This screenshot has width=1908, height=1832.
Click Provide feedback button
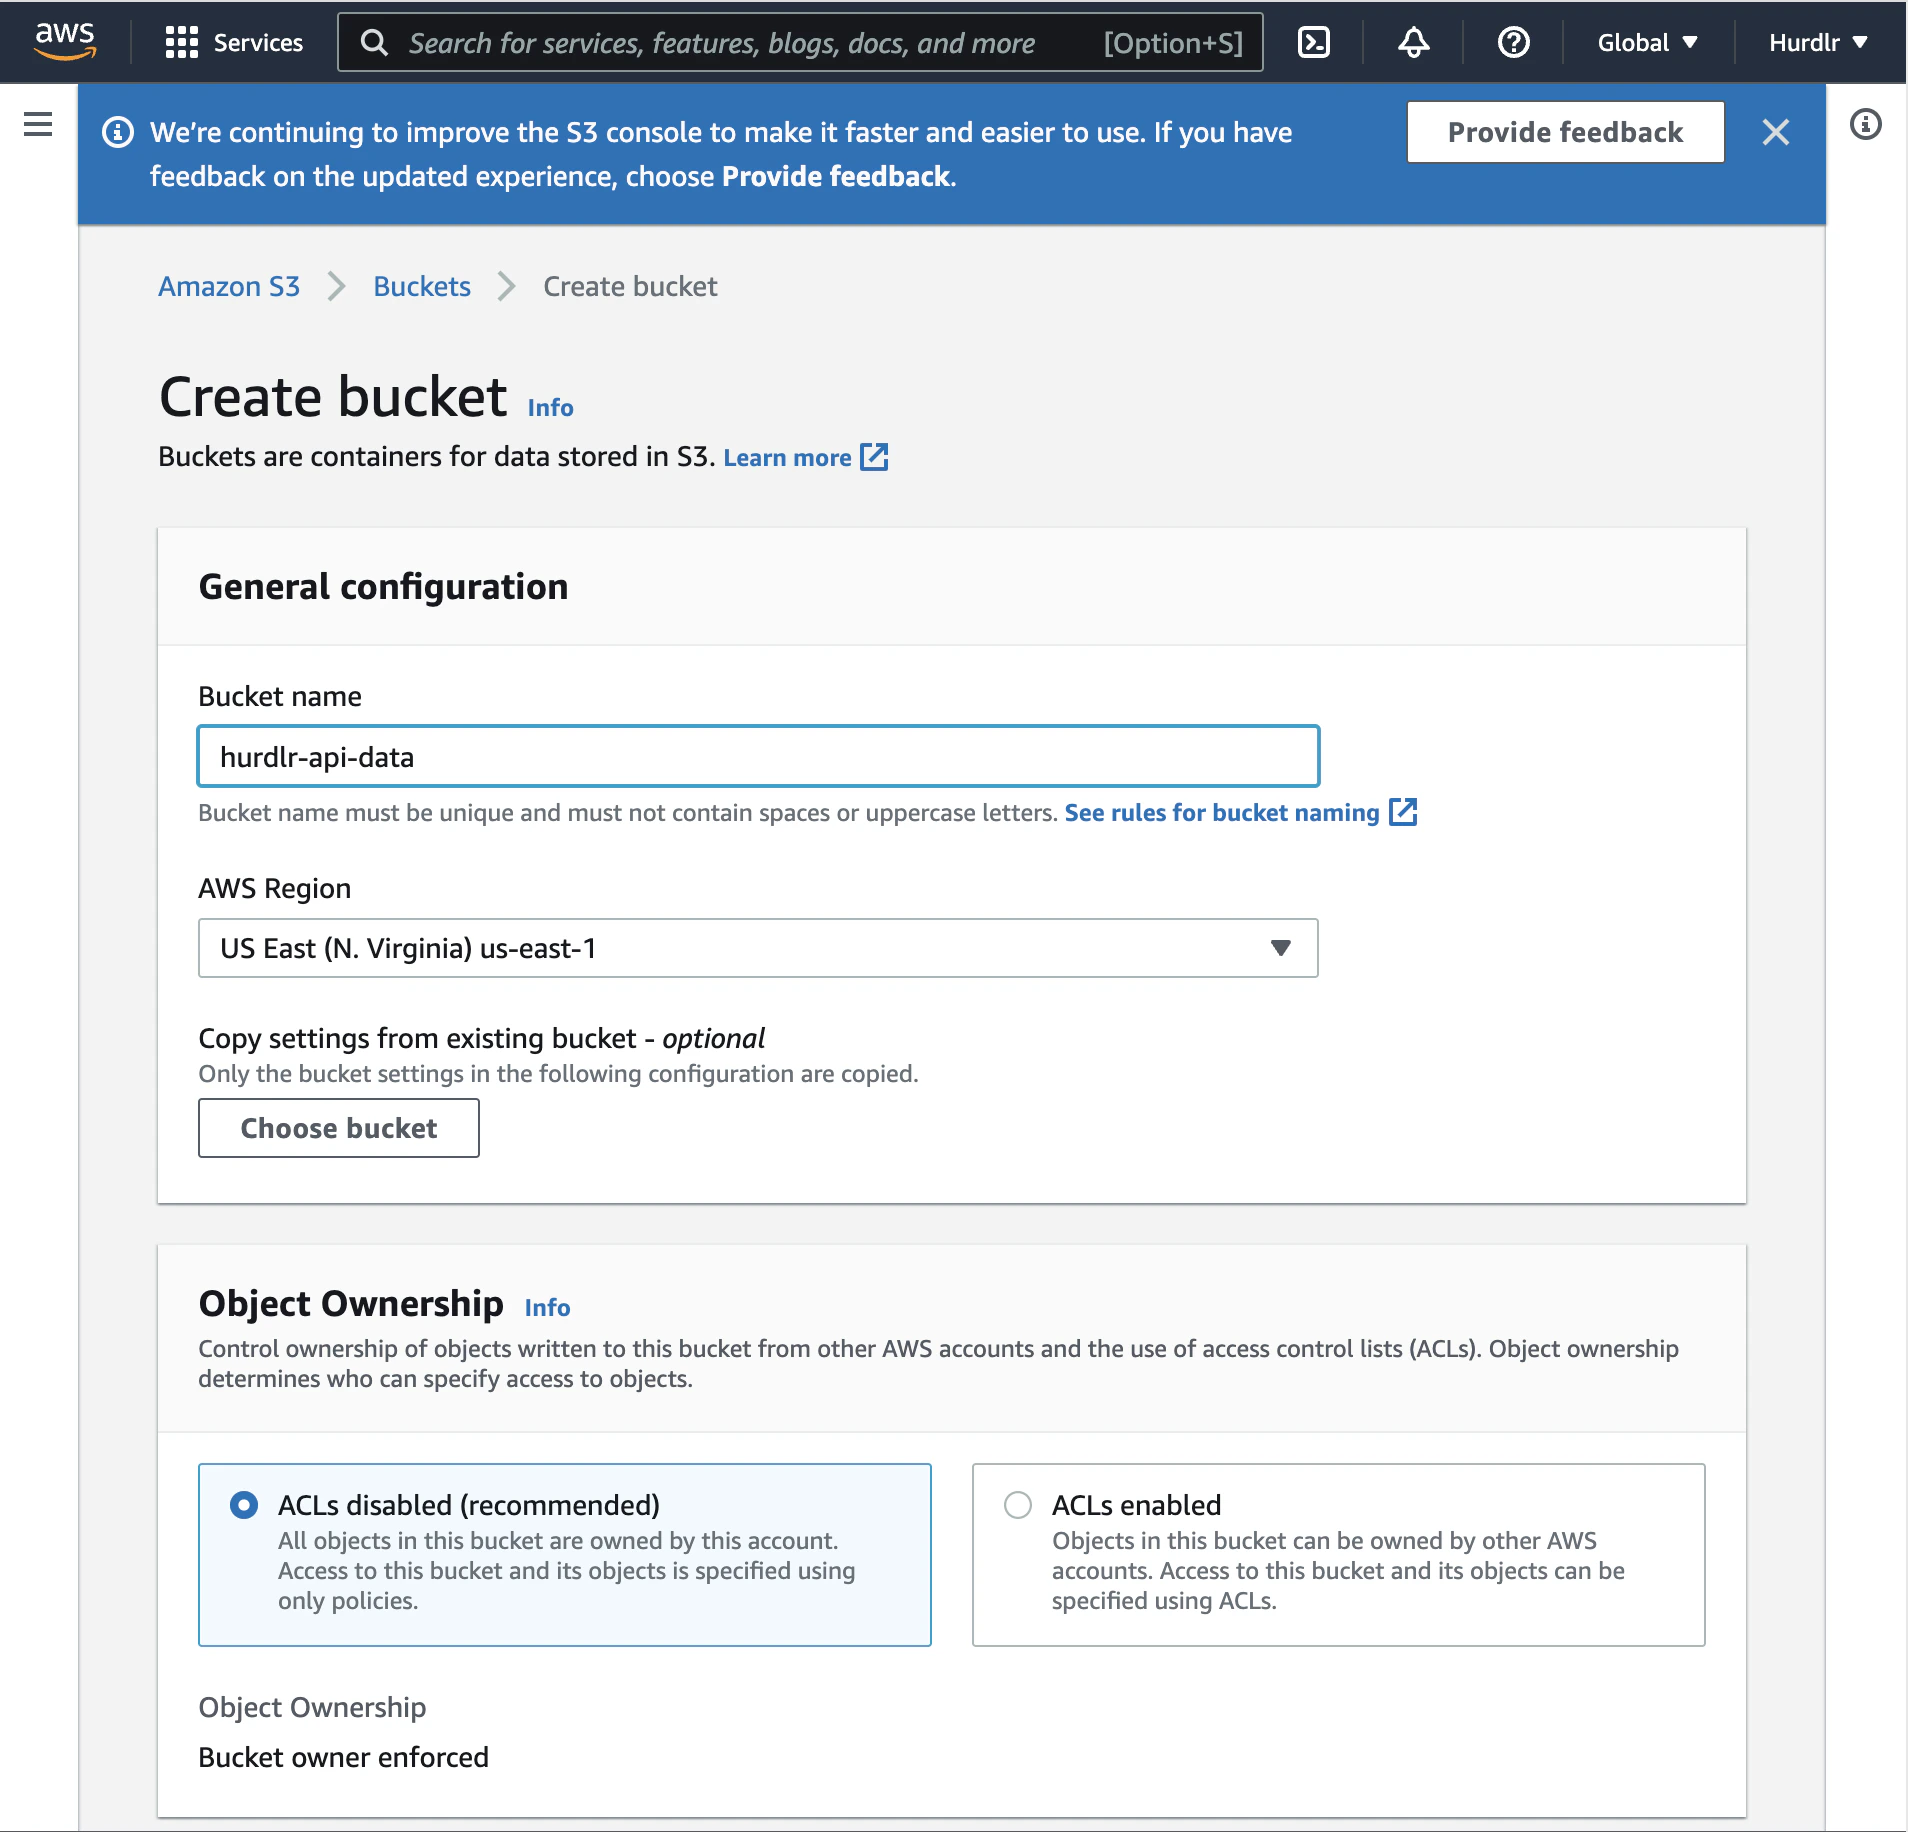click(1565, 132)
